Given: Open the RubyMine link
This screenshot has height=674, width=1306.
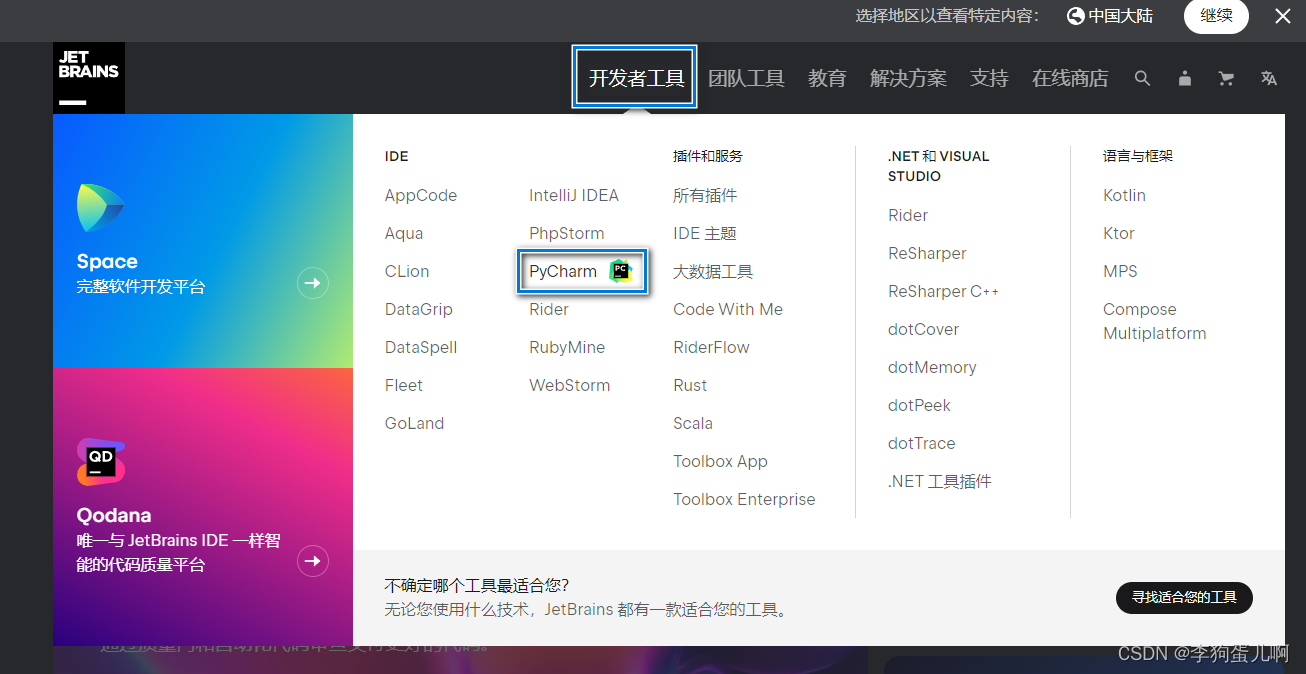Looking at the screenshot, I should tap(567, 347).
